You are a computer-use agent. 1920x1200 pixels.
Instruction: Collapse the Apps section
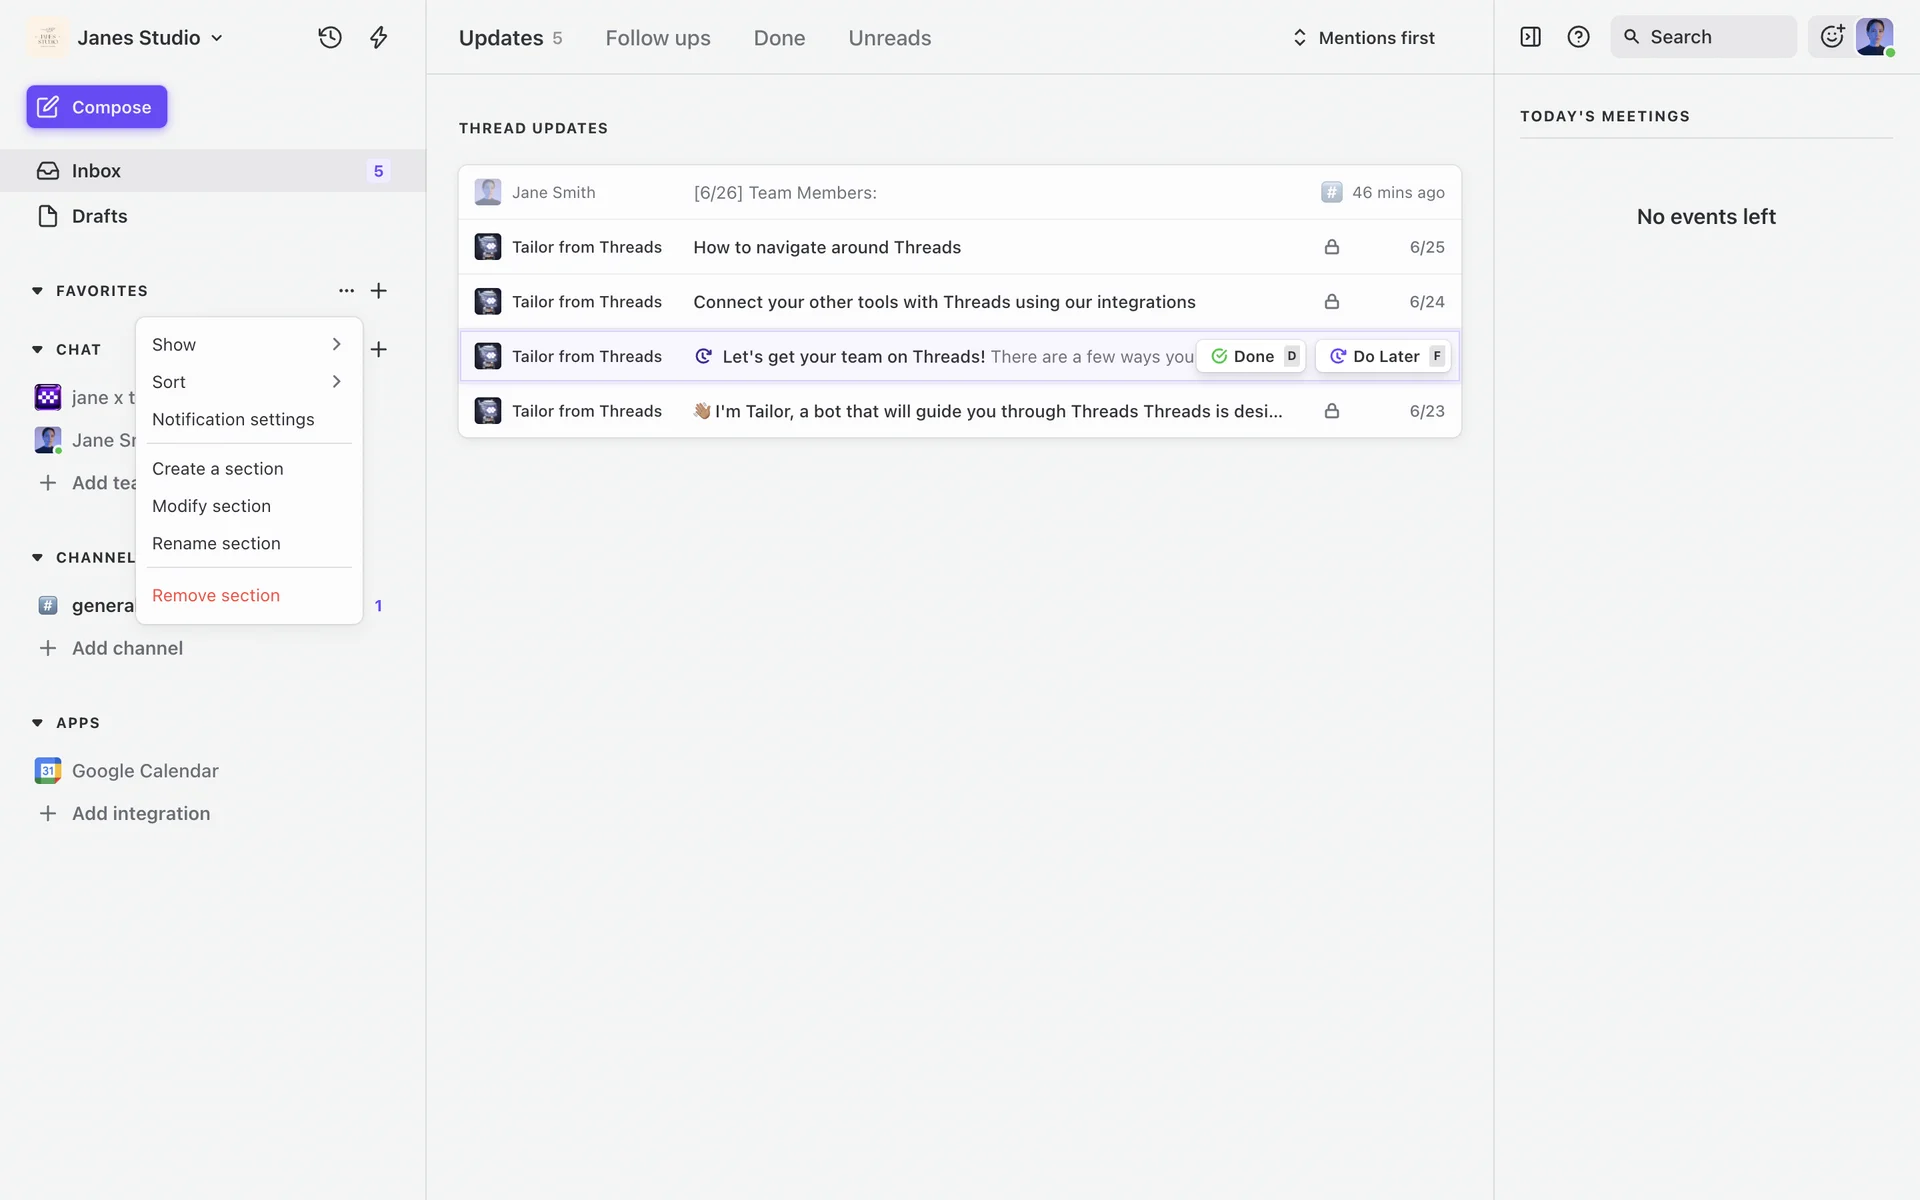click(x=37, y=723)
